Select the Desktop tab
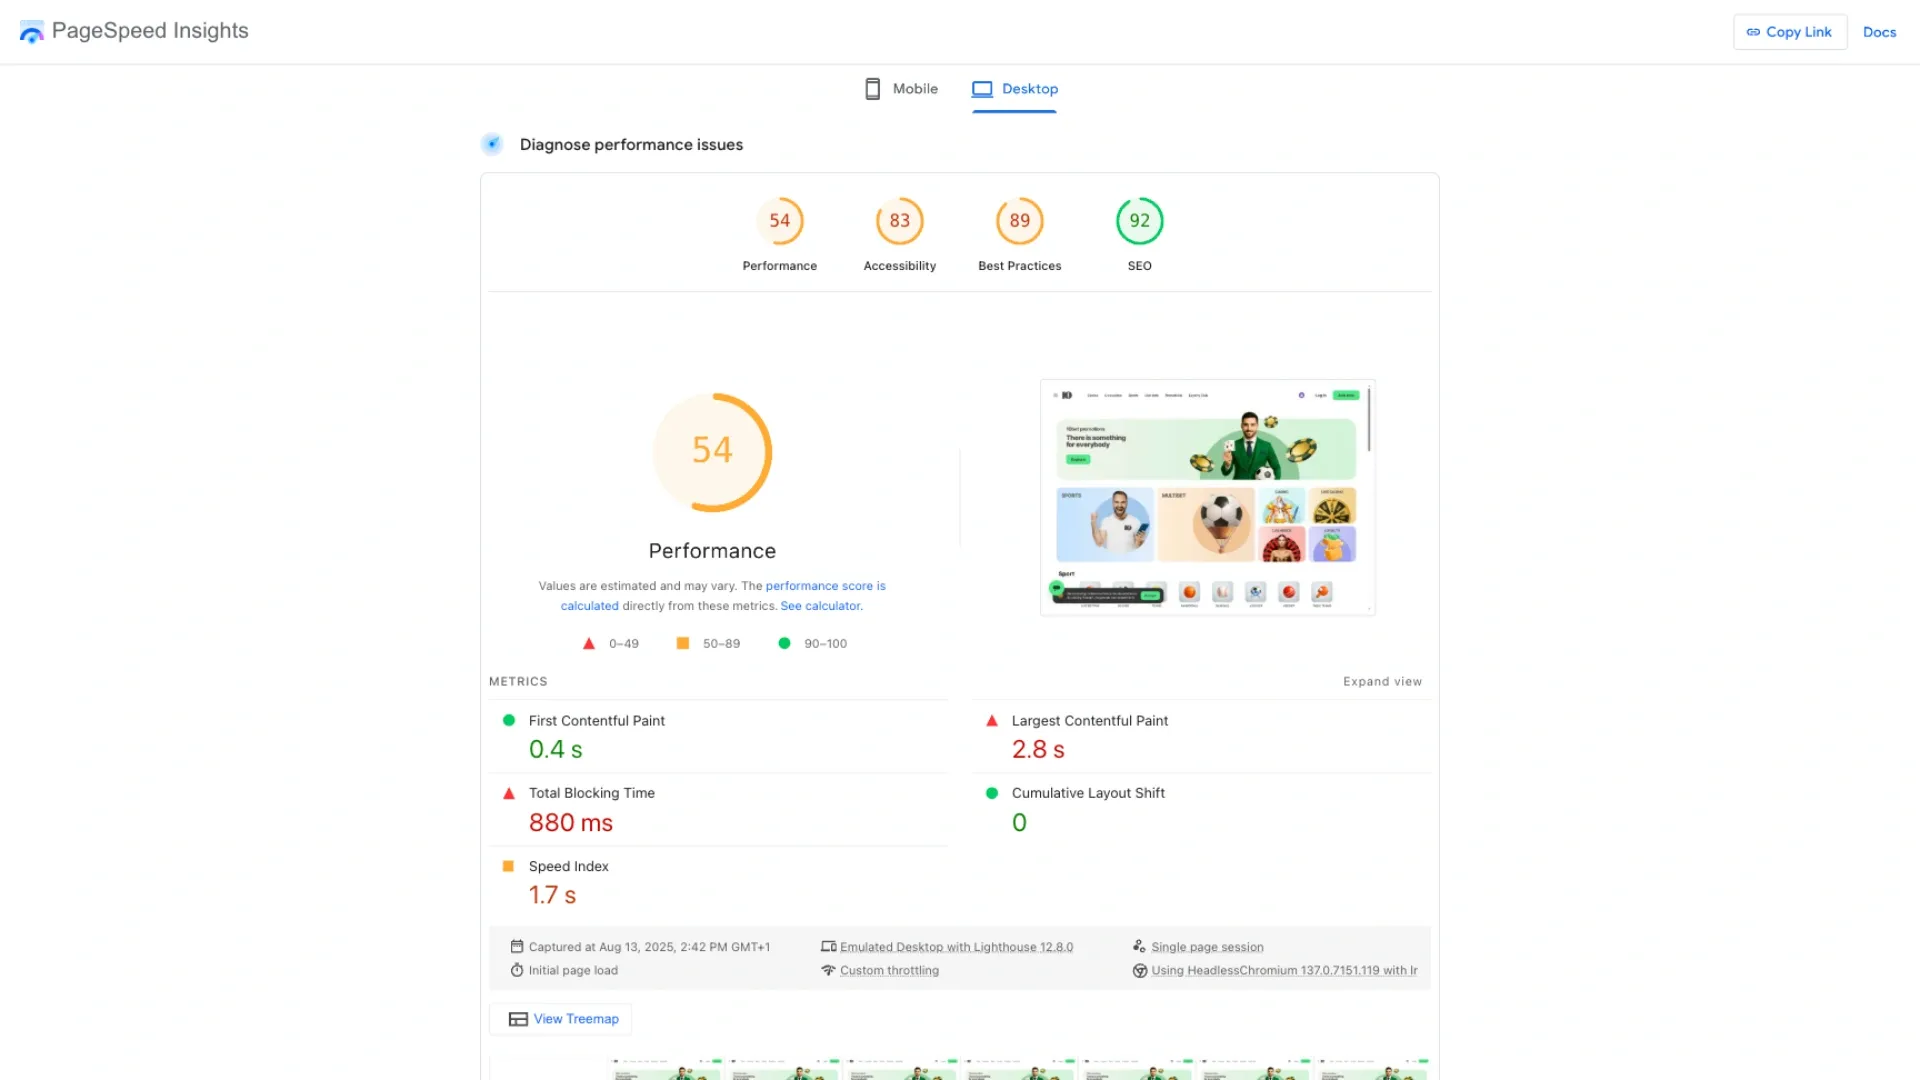Image resolution: width=1920 pixels, height=1080 pixels. click(x=1015, y=89)
